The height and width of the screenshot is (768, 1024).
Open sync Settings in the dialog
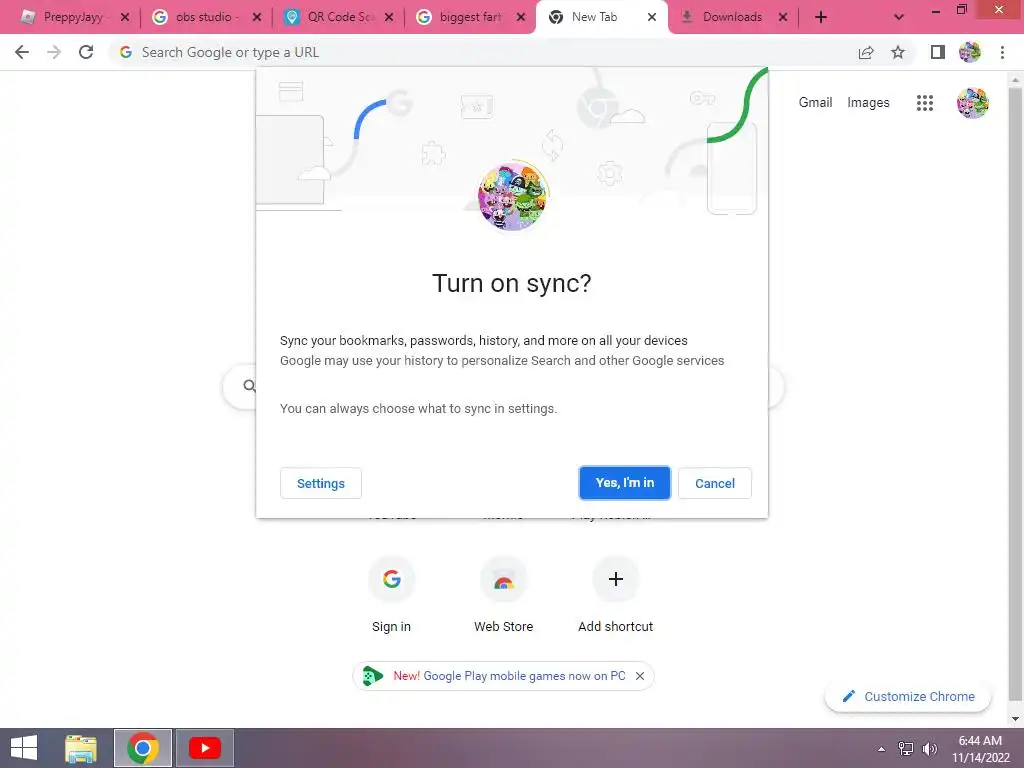[321, 483]
